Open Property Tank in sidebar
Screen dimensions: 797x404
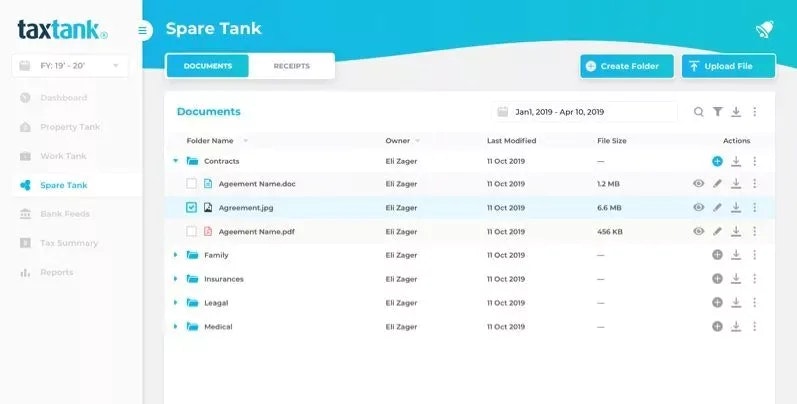tap(70, 127)
